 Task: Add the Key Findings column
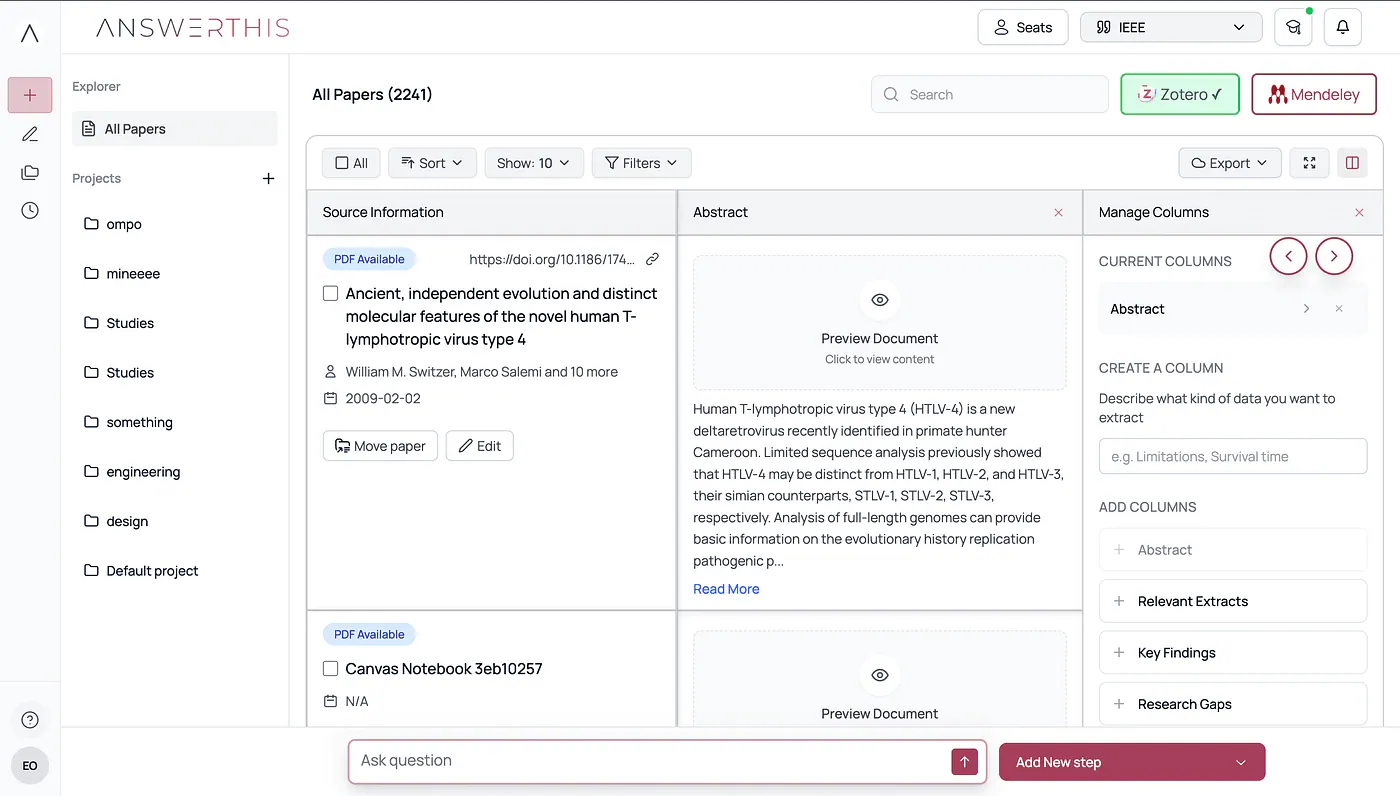click(1232, 653)
